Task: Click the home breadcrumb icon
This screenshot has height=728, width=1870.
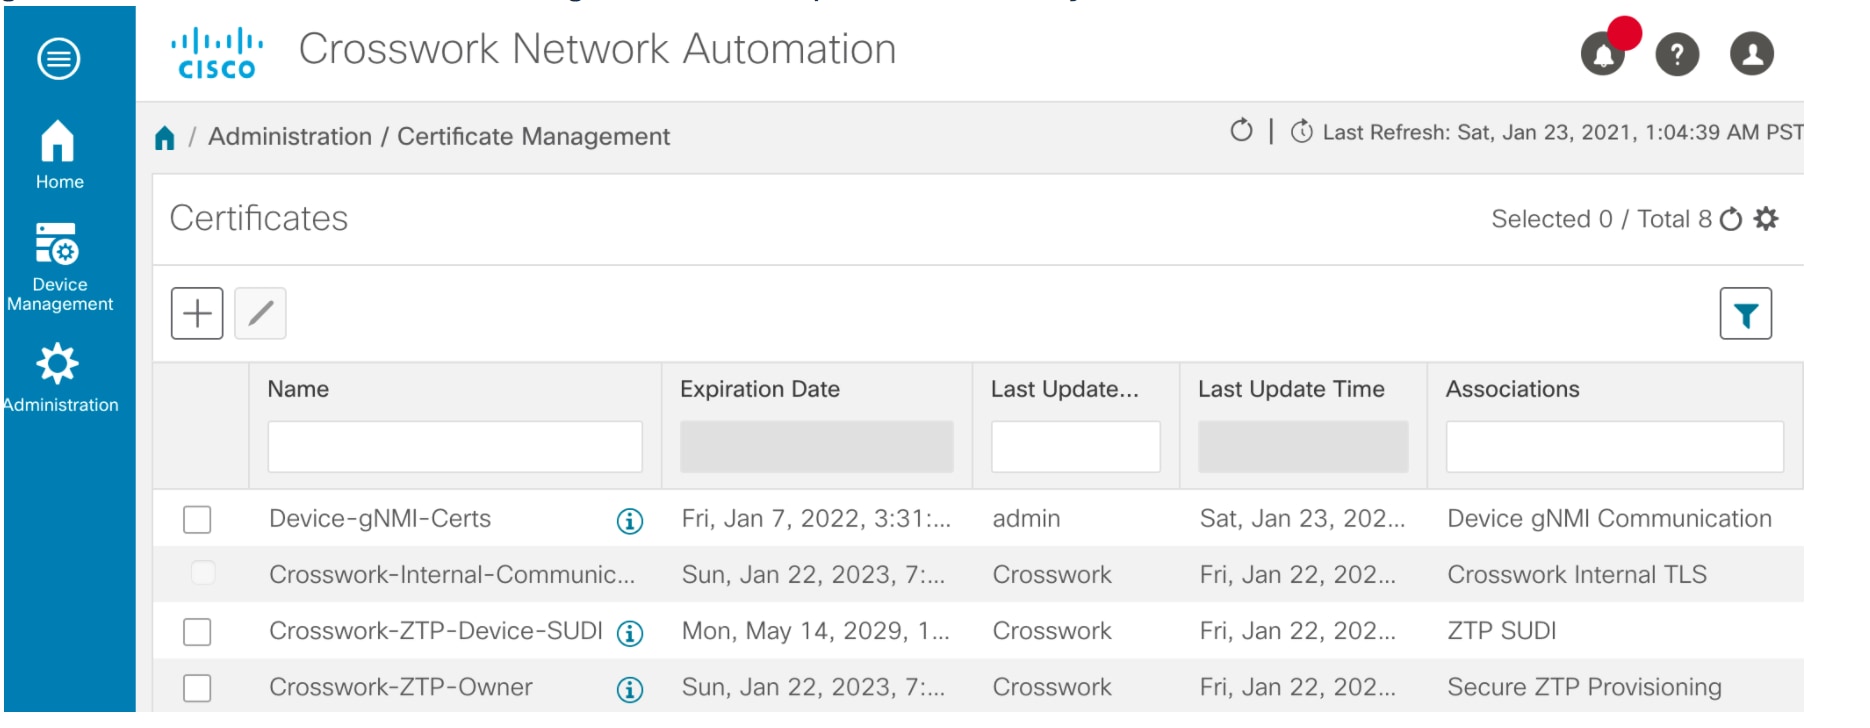Action: [165, 137]
